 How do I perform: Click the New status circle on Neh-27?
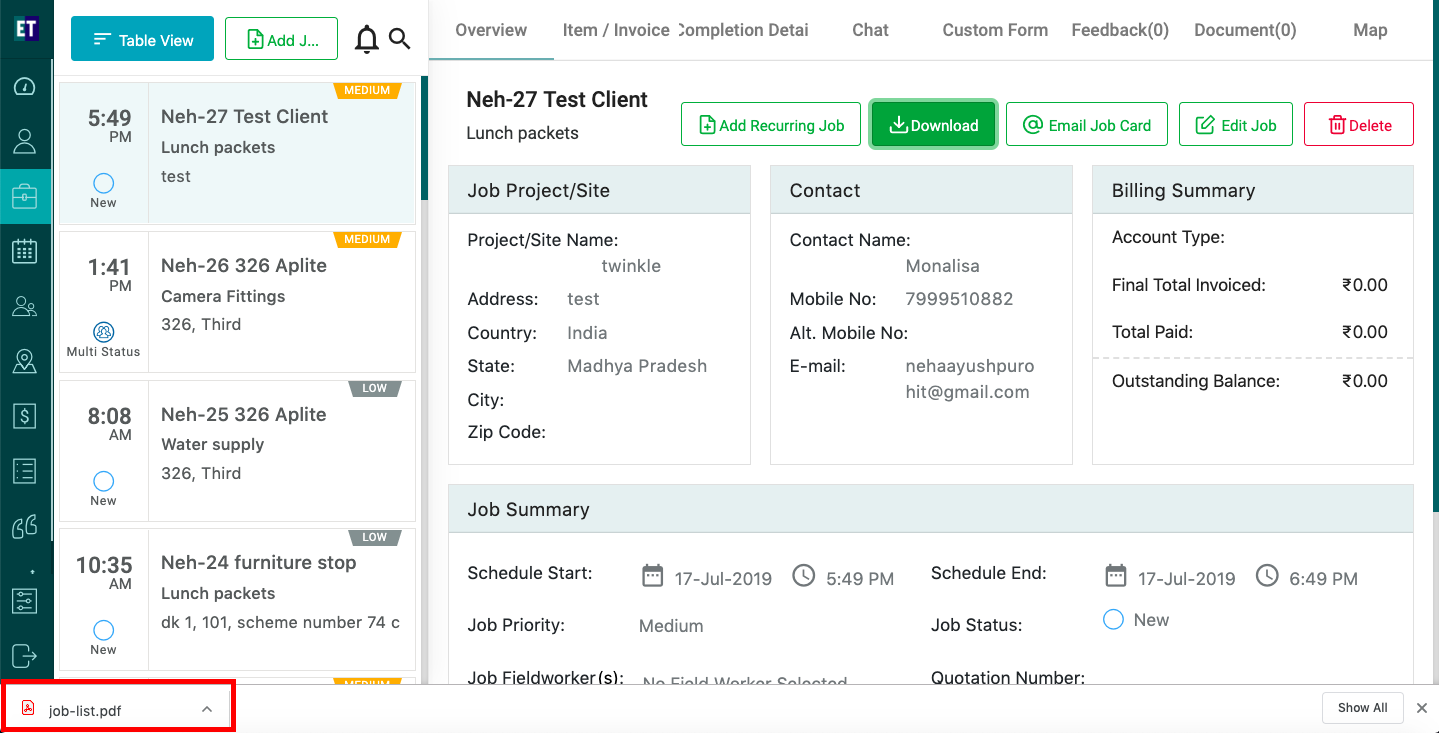(103, 183)
